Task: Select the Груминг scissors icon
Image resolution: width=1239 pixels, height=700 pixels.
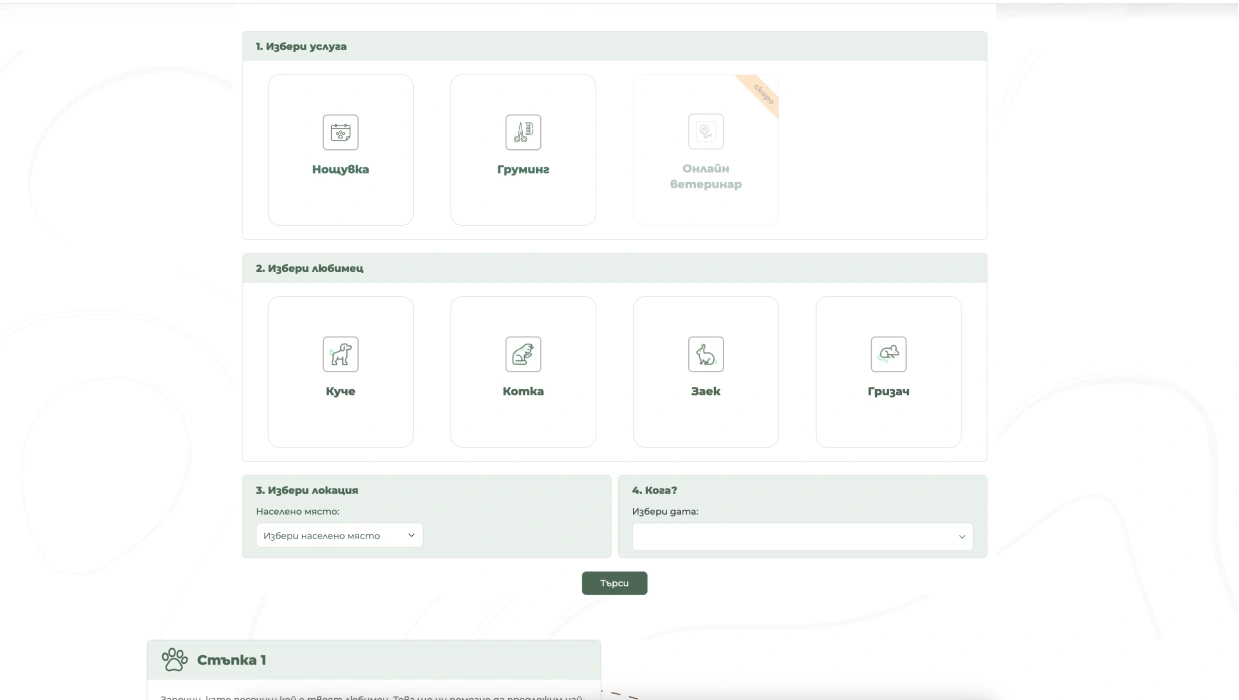Action: (523, 132)
